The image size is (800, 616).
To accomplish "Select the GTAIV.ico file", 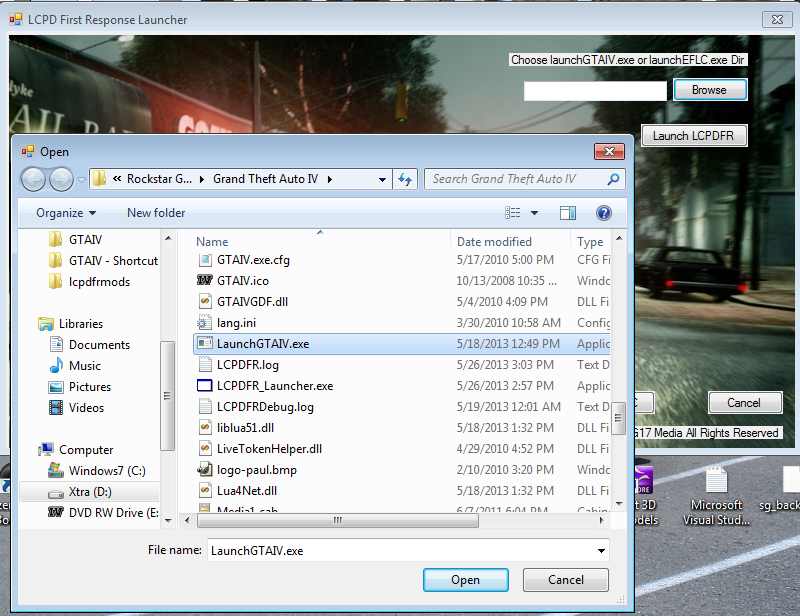I will (243, 281).
